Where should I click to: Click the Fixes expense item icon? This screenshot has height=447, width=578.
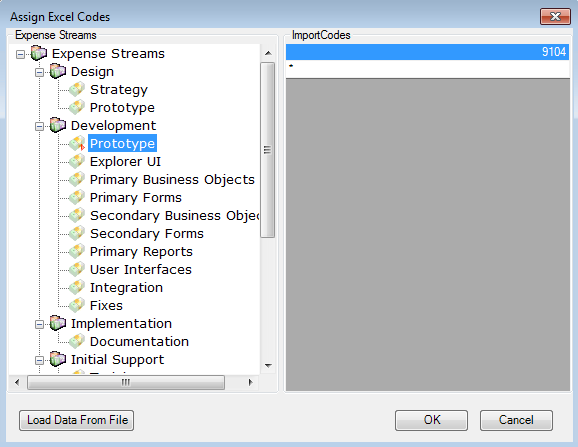pos(77,305)
